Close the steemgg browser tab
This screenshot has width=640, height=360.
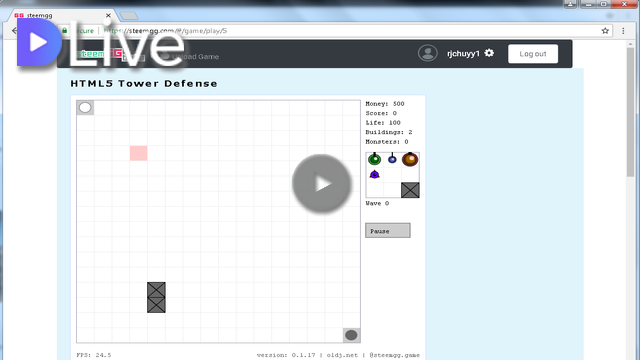(108, 16)
